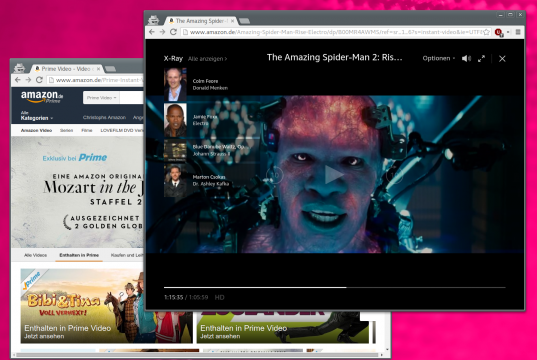The image size is (537, 360).
Task: Bookmark the page with the star icon
Action: 486,32
